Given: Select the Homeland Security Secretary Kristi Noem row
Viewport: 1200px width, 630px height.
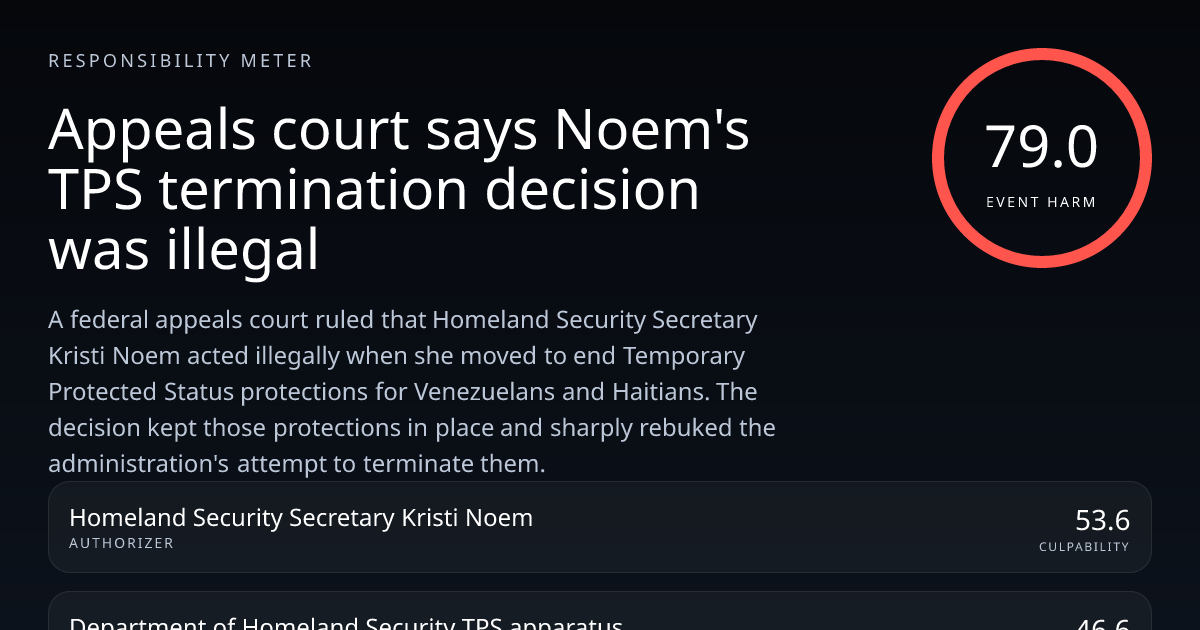Looking at the screenshot, I should [600, 527].
